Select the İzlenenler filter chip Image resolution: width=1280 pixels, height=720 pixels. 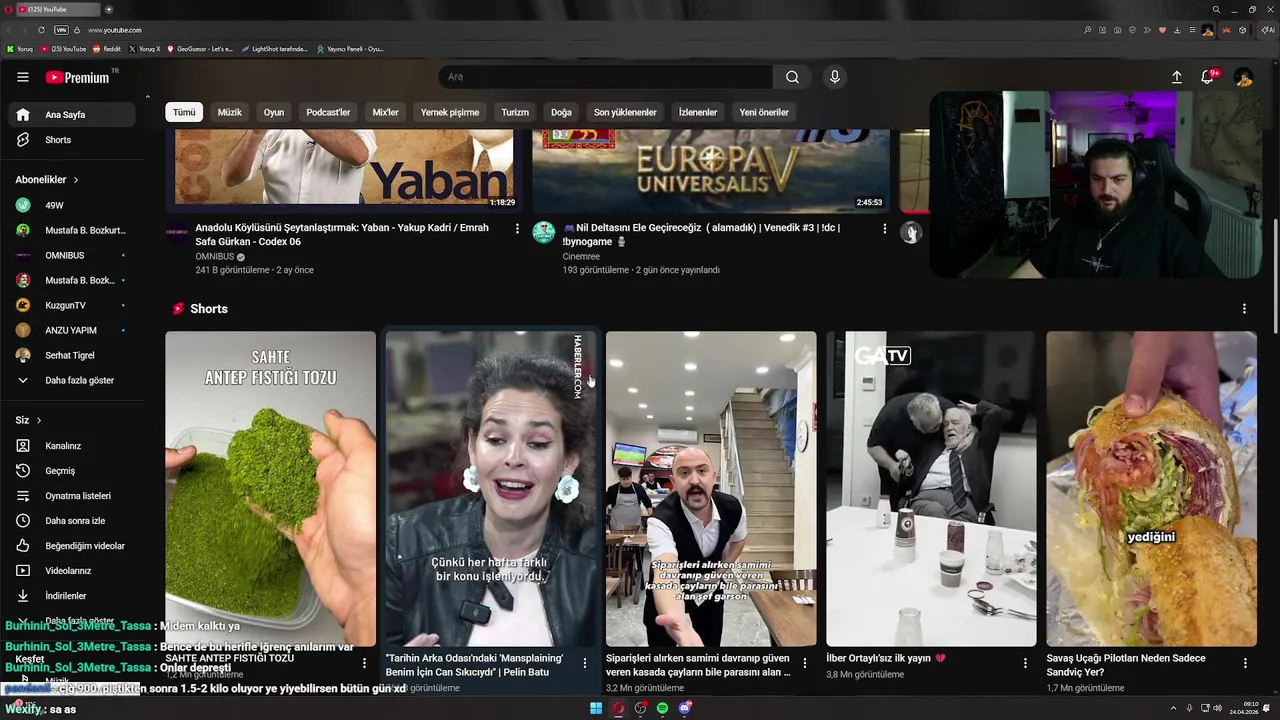point(698,112)
